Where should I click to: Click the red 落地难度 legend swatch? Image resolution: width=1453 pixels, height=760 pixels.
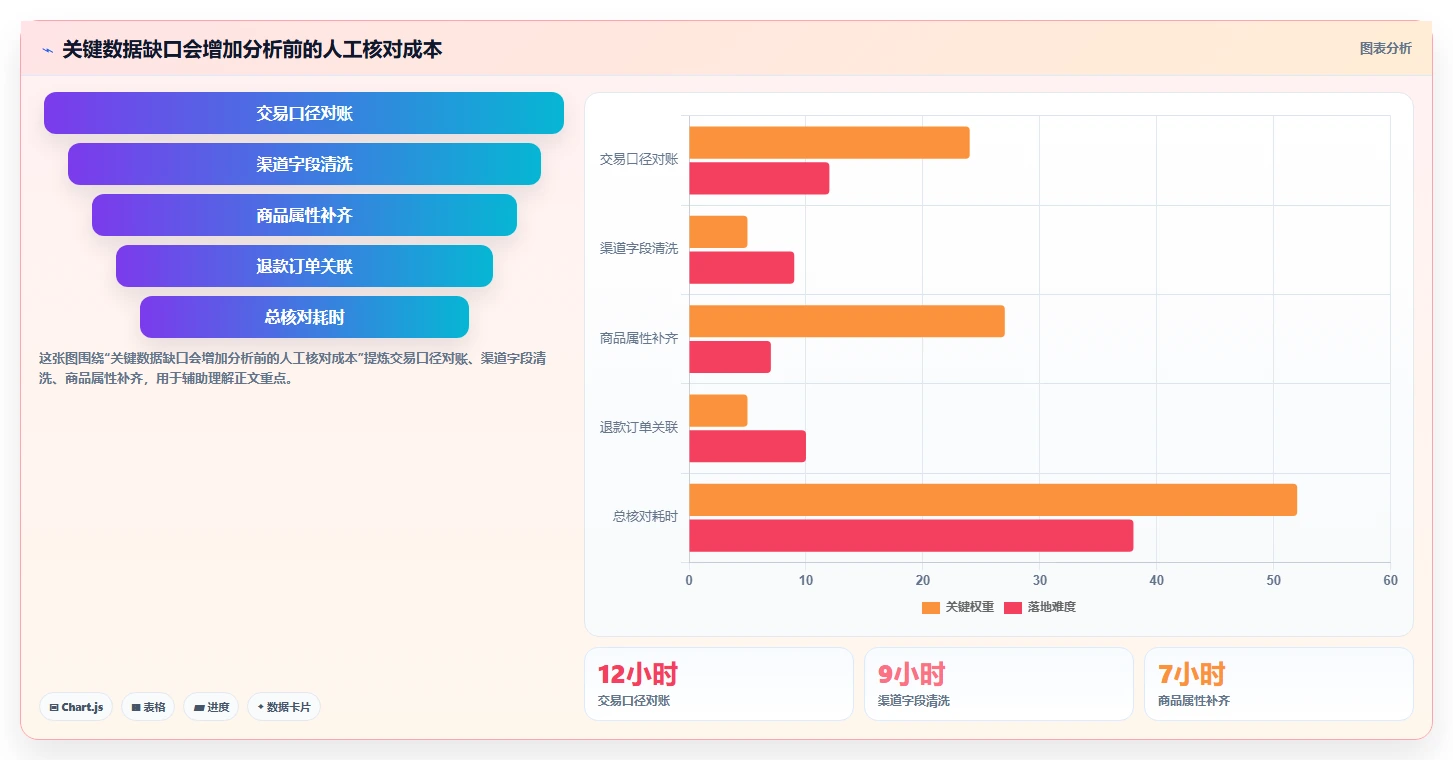[x=1013, y=607]
